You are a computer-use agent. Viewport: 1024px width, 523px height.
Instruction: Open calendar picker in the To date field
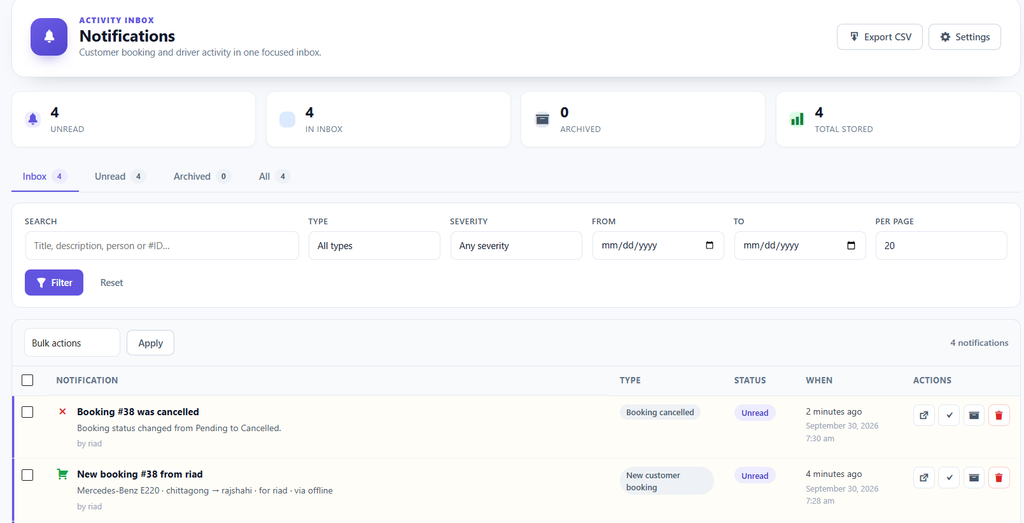pyautogui.click(x=851, y=246)
